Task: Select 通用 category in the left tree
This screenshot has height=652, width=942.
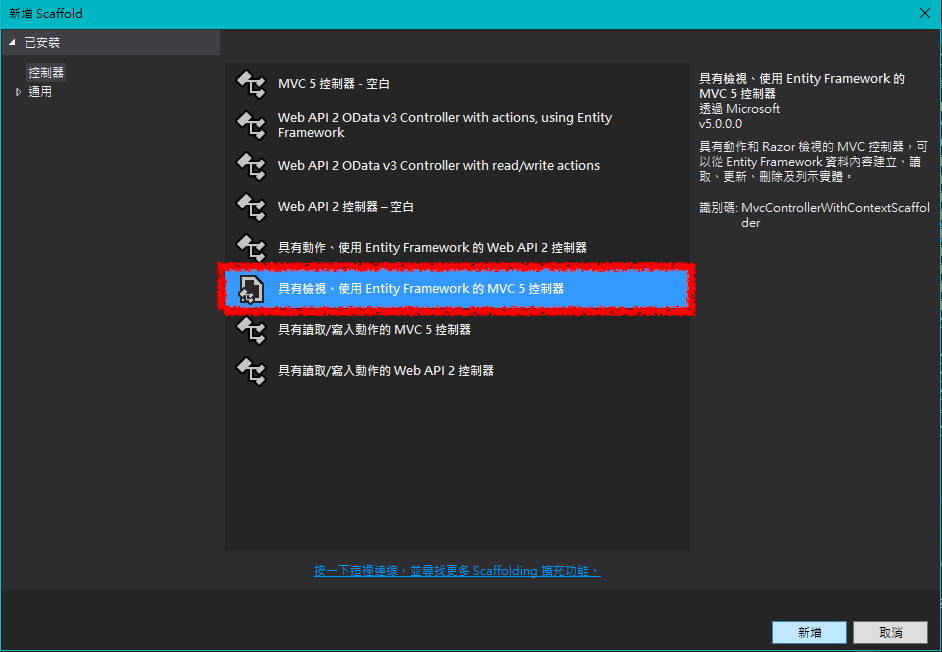Action: click(x=40, y=92)
